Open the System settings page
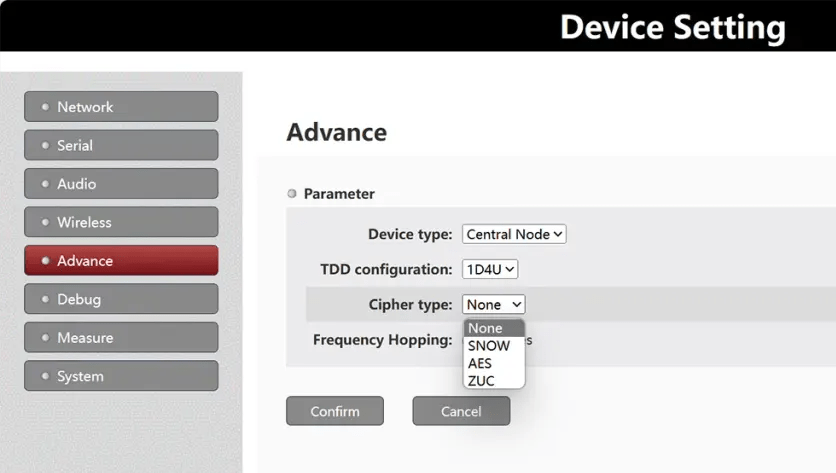The height and width of the screenshot is (473, 836). (121, 376)
